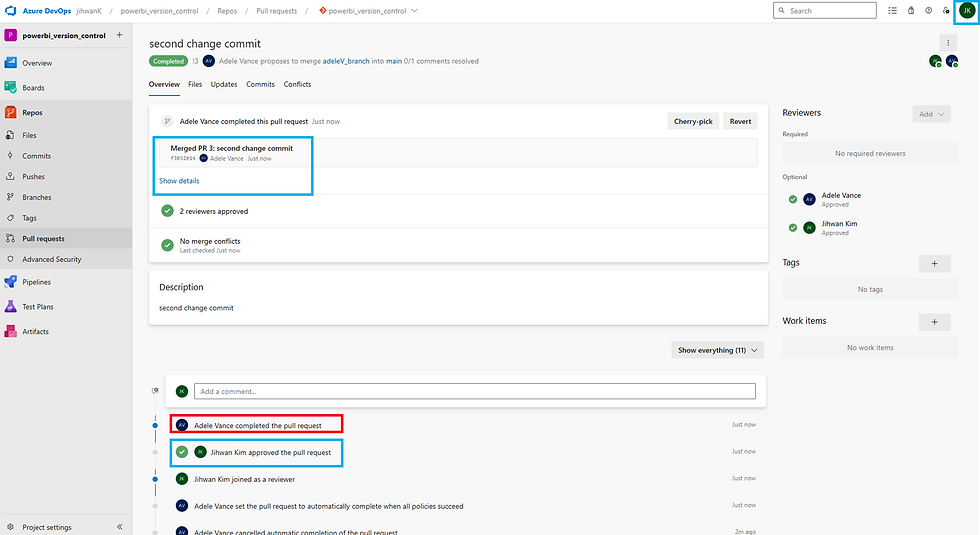Screen dimensions: 980x535
Task: Switch to the Files tab
Action: click(x=195, y=84)
